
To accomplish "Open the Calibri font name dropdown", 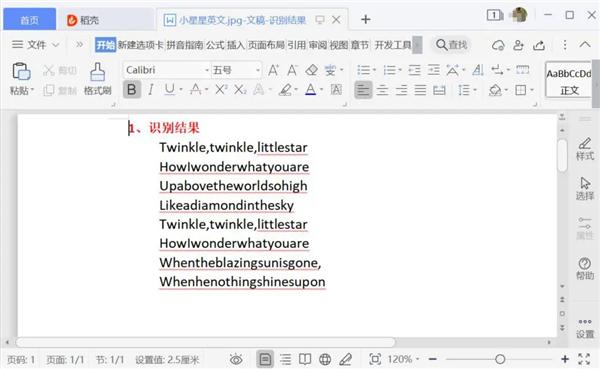I will pos(207,70).
